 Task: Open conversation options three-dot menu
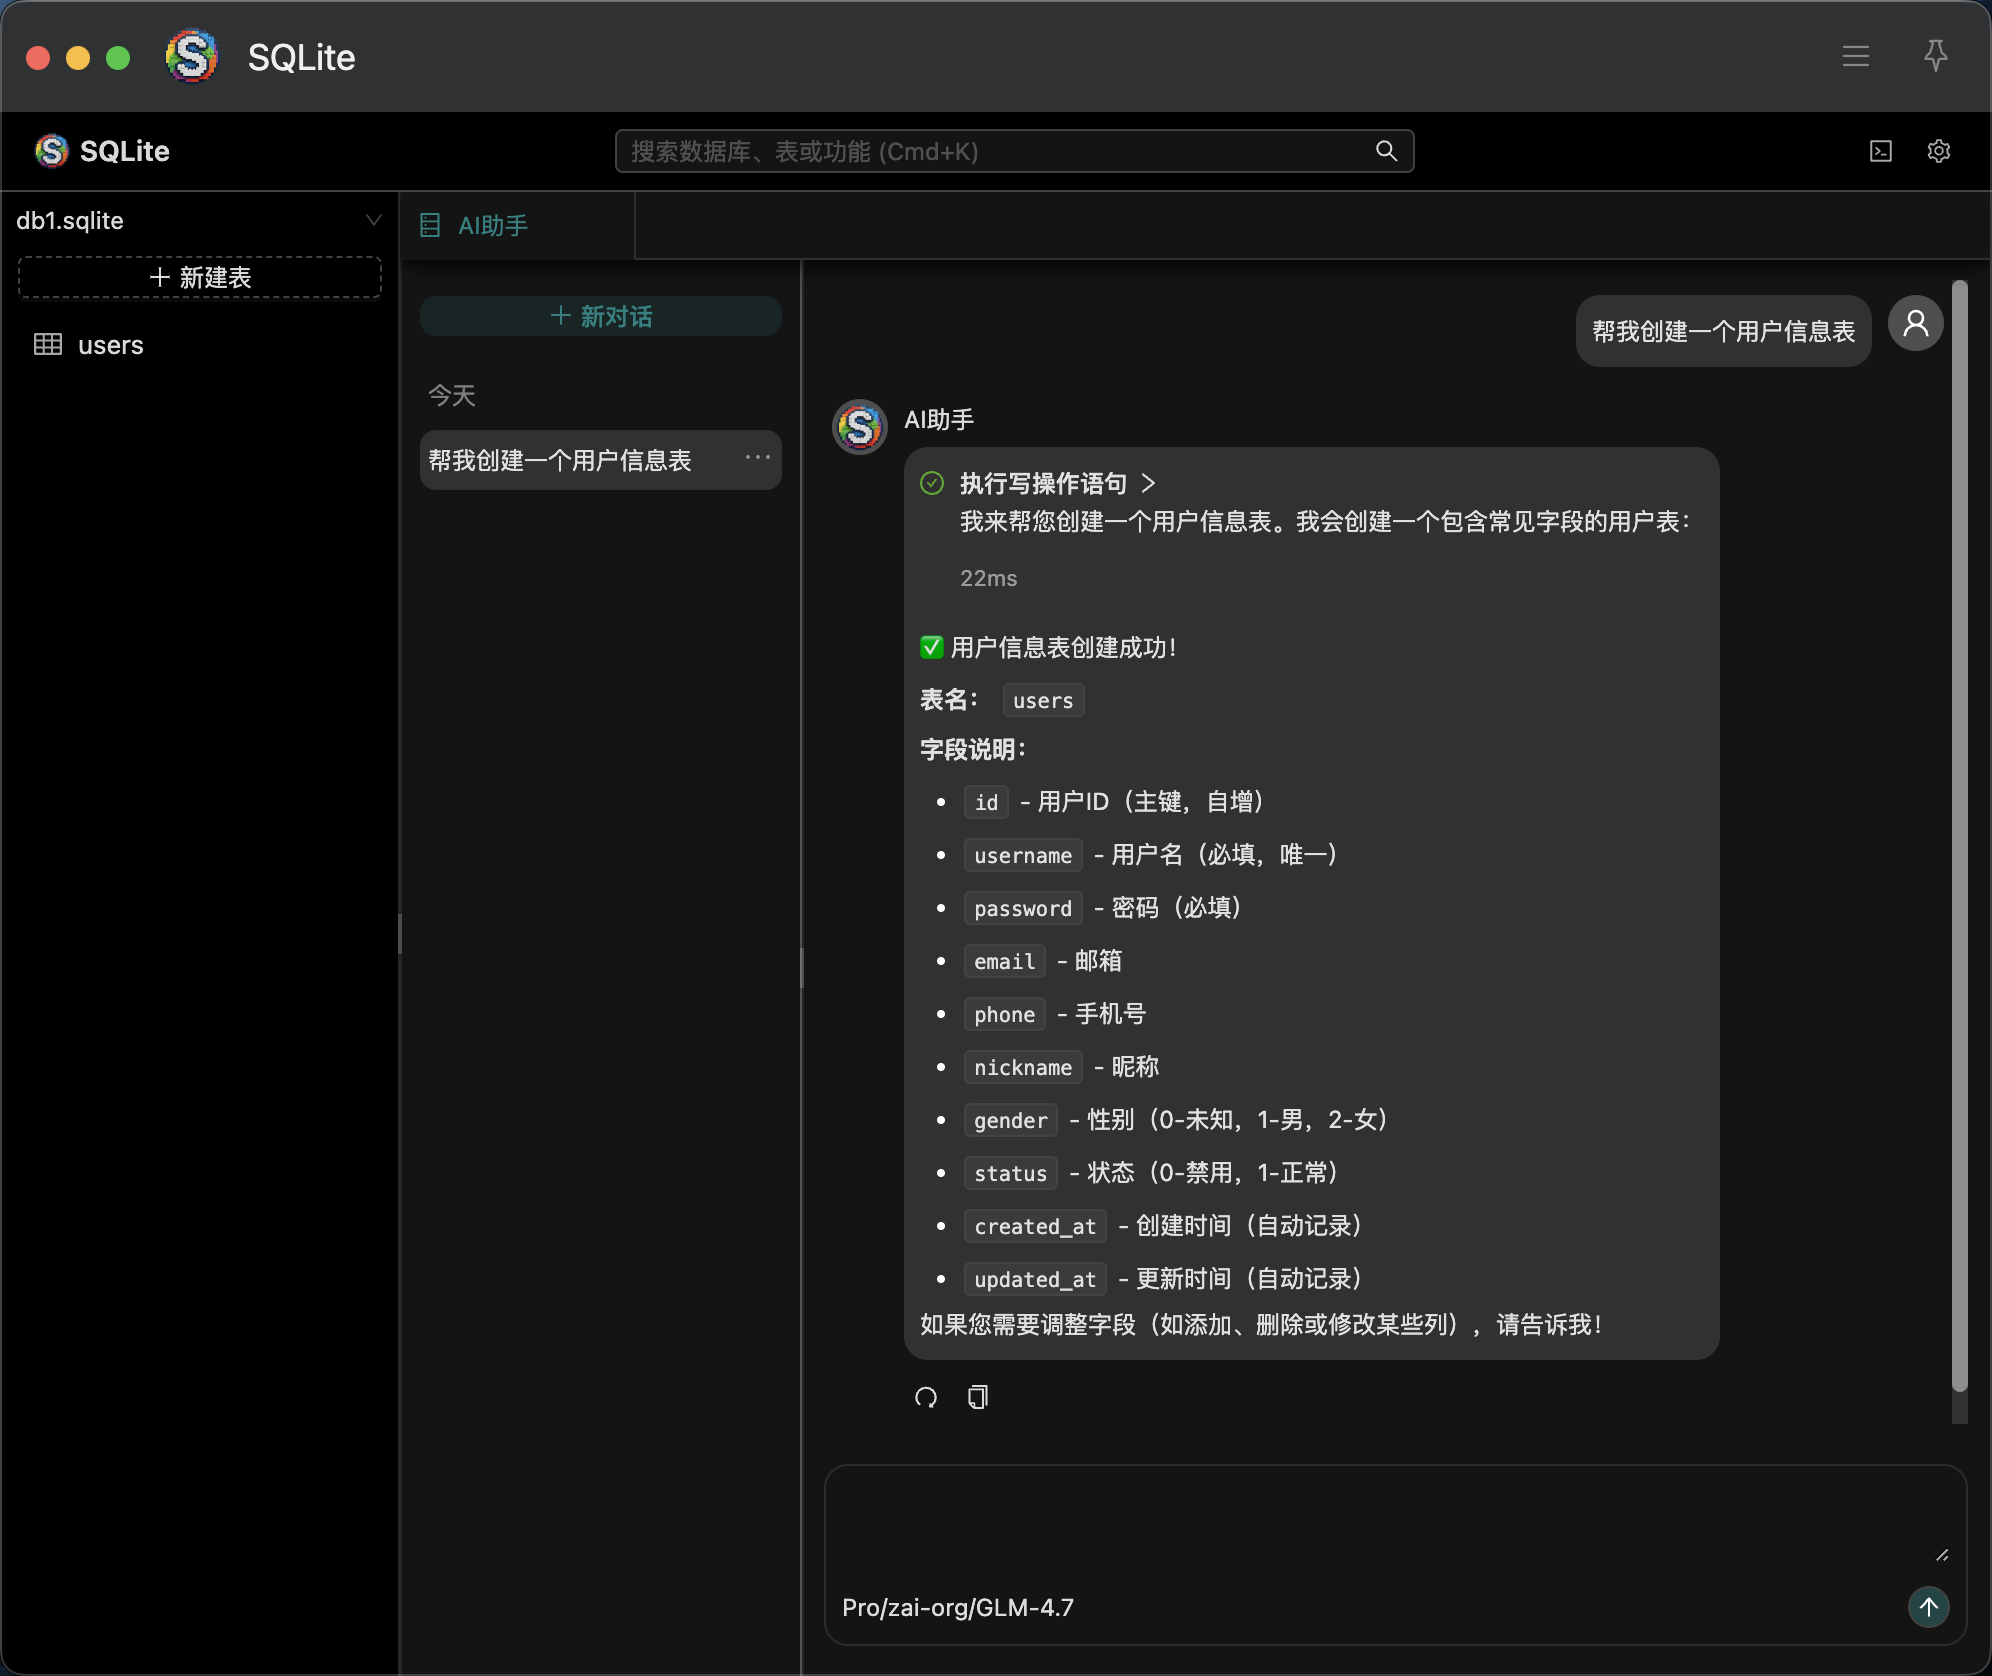tap(757, 458)
